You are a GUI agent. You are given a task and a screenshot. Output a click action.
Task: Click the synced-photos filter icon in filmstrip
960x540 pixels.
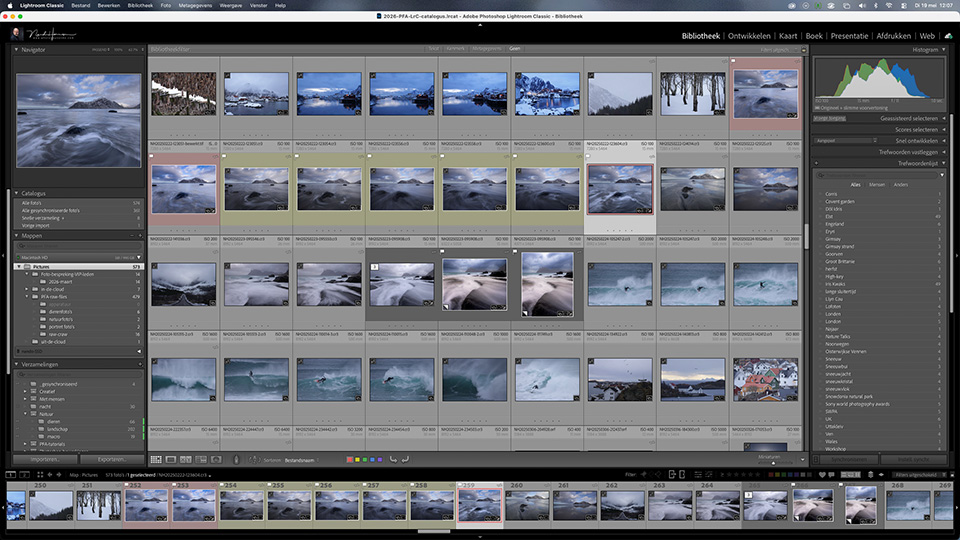pyautogui.click(x=672, y=474)
